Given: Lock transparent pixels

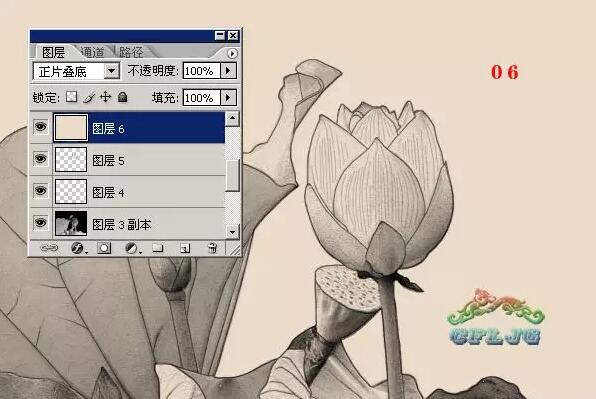Looking at the screenshot, I should pyautogui.click(x=71, y=97).
